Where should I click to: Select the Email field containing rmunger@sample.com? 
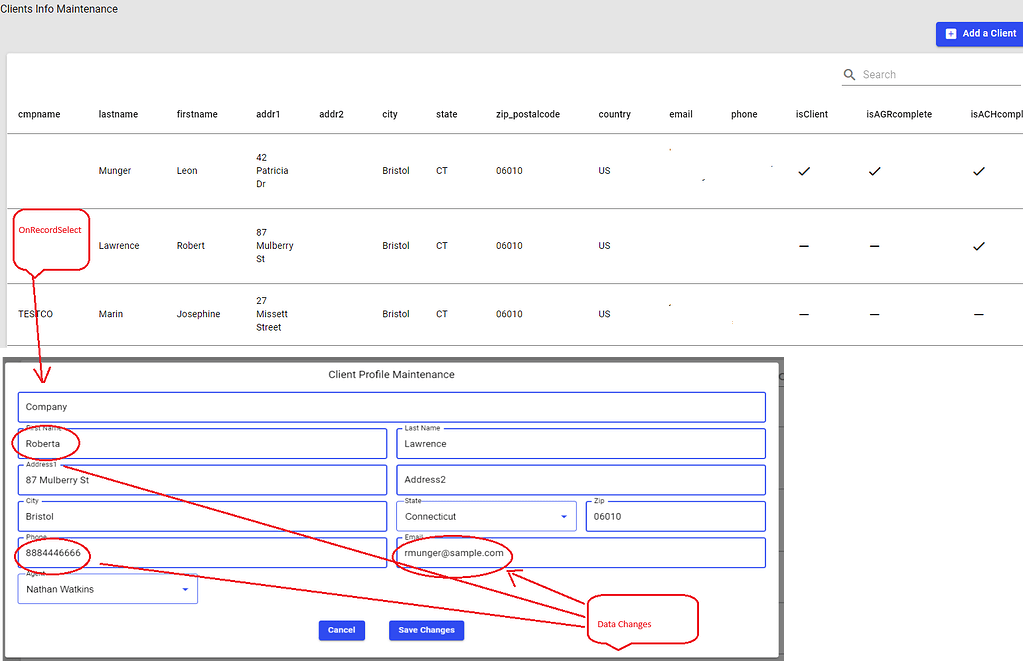click(580, 553)
